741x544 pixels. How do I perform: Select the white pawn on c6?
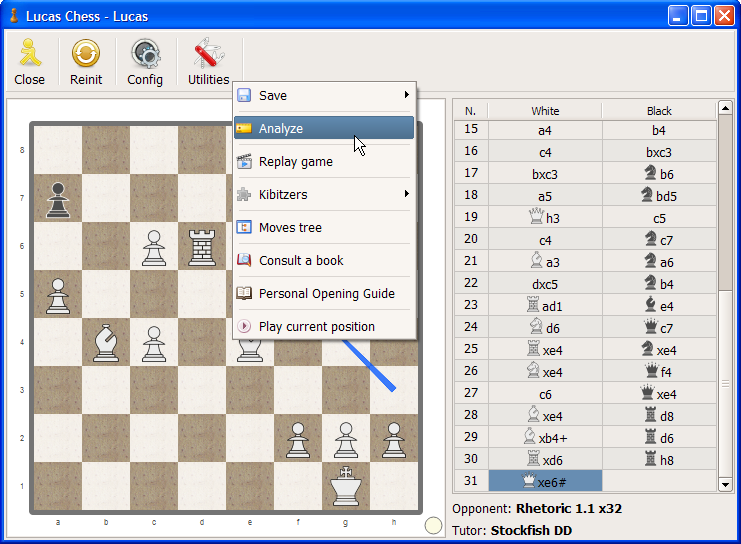pyautogui.click(x=154, y=248)
